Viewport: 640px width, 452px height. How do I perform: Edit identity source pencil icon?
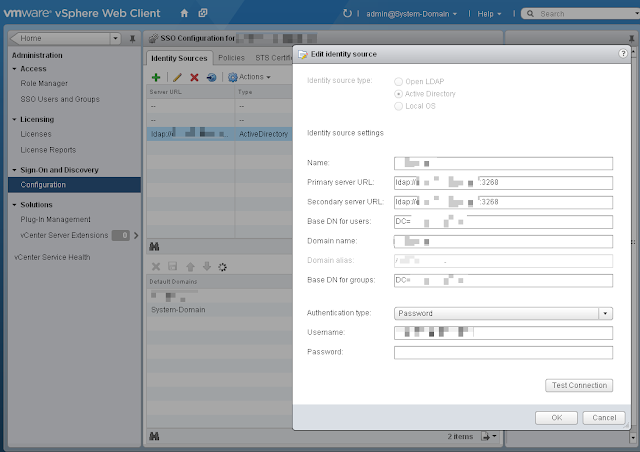point(177,77)
